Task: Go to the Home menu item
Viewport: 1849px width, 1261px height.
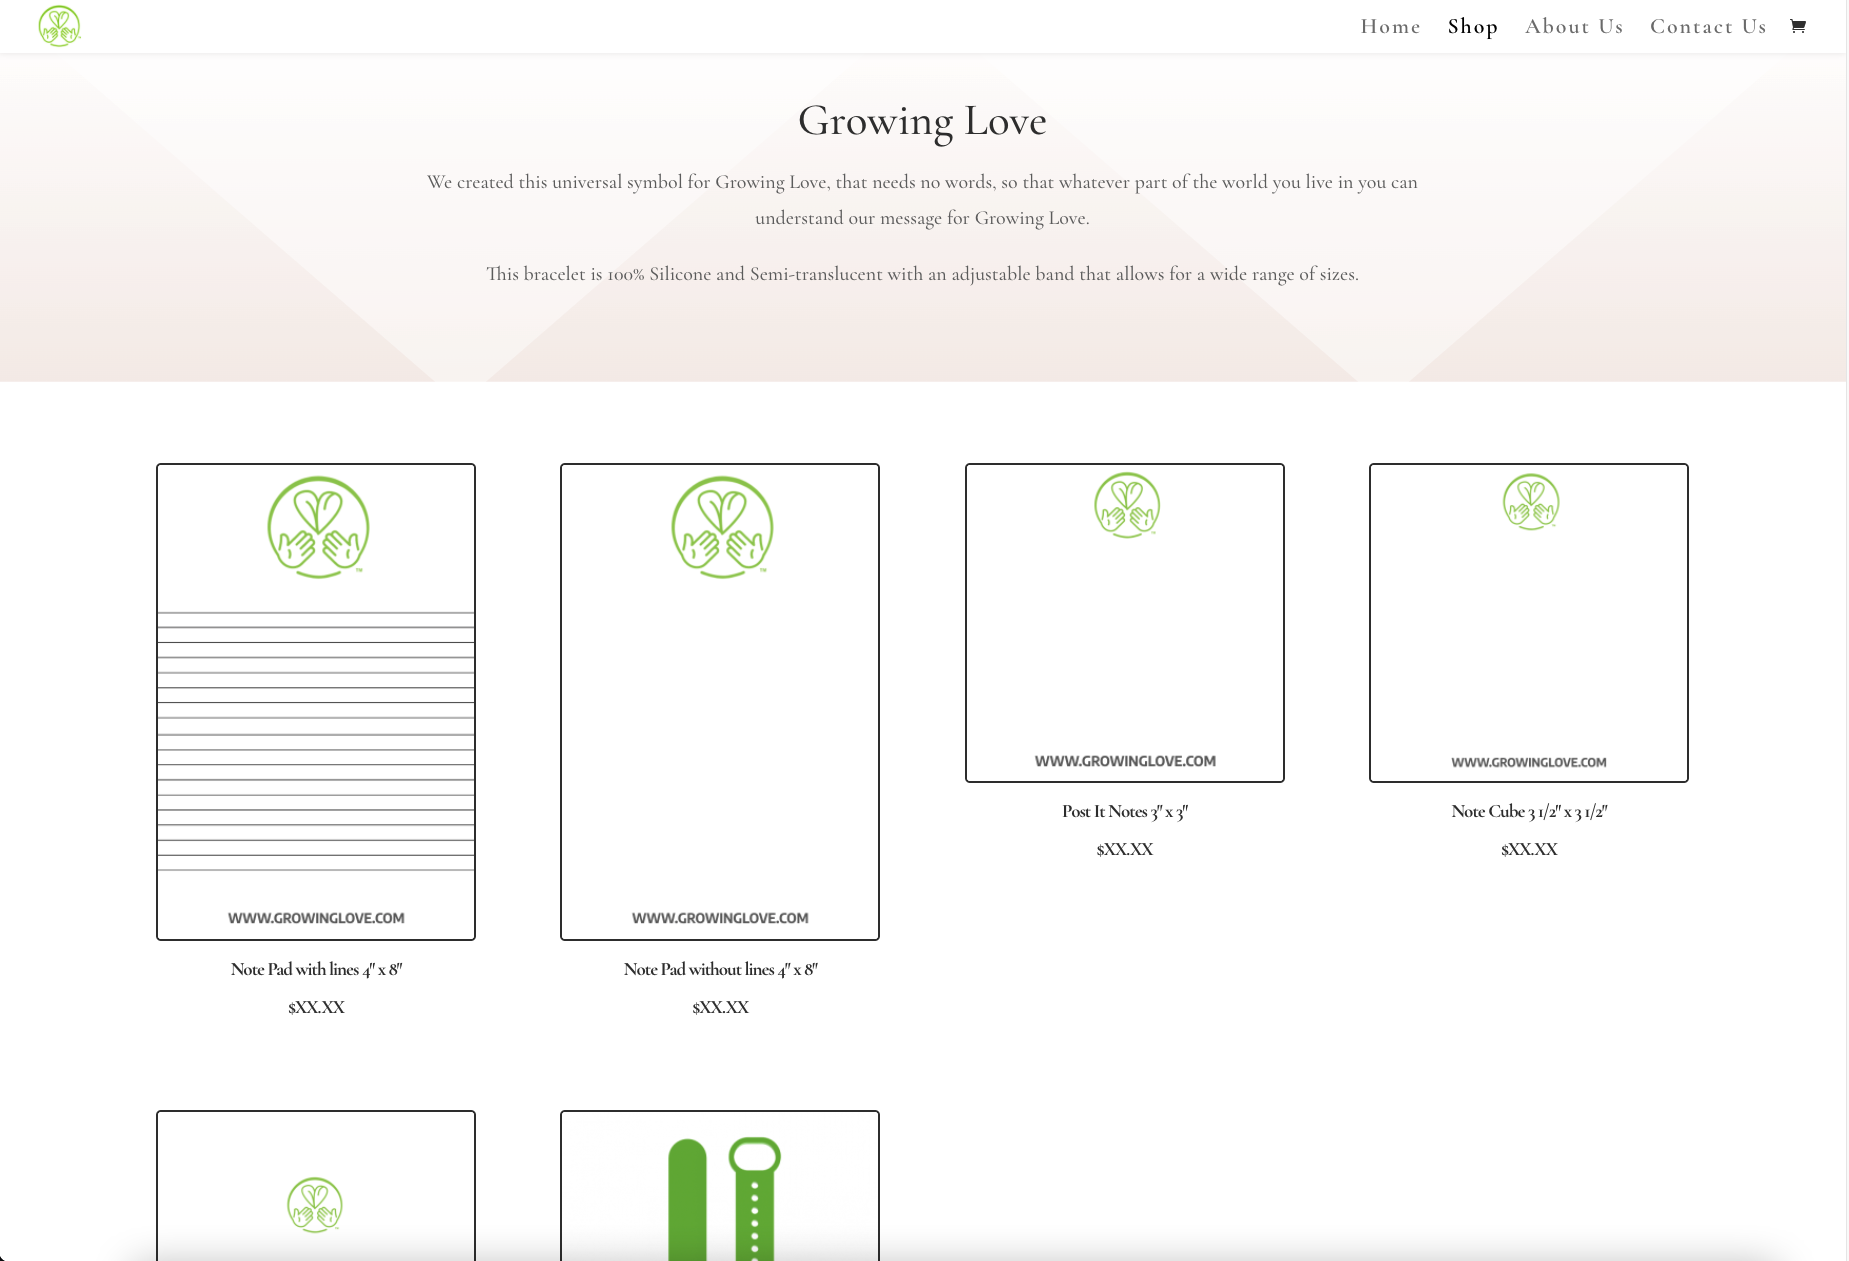Action: tap(1390, 27)
